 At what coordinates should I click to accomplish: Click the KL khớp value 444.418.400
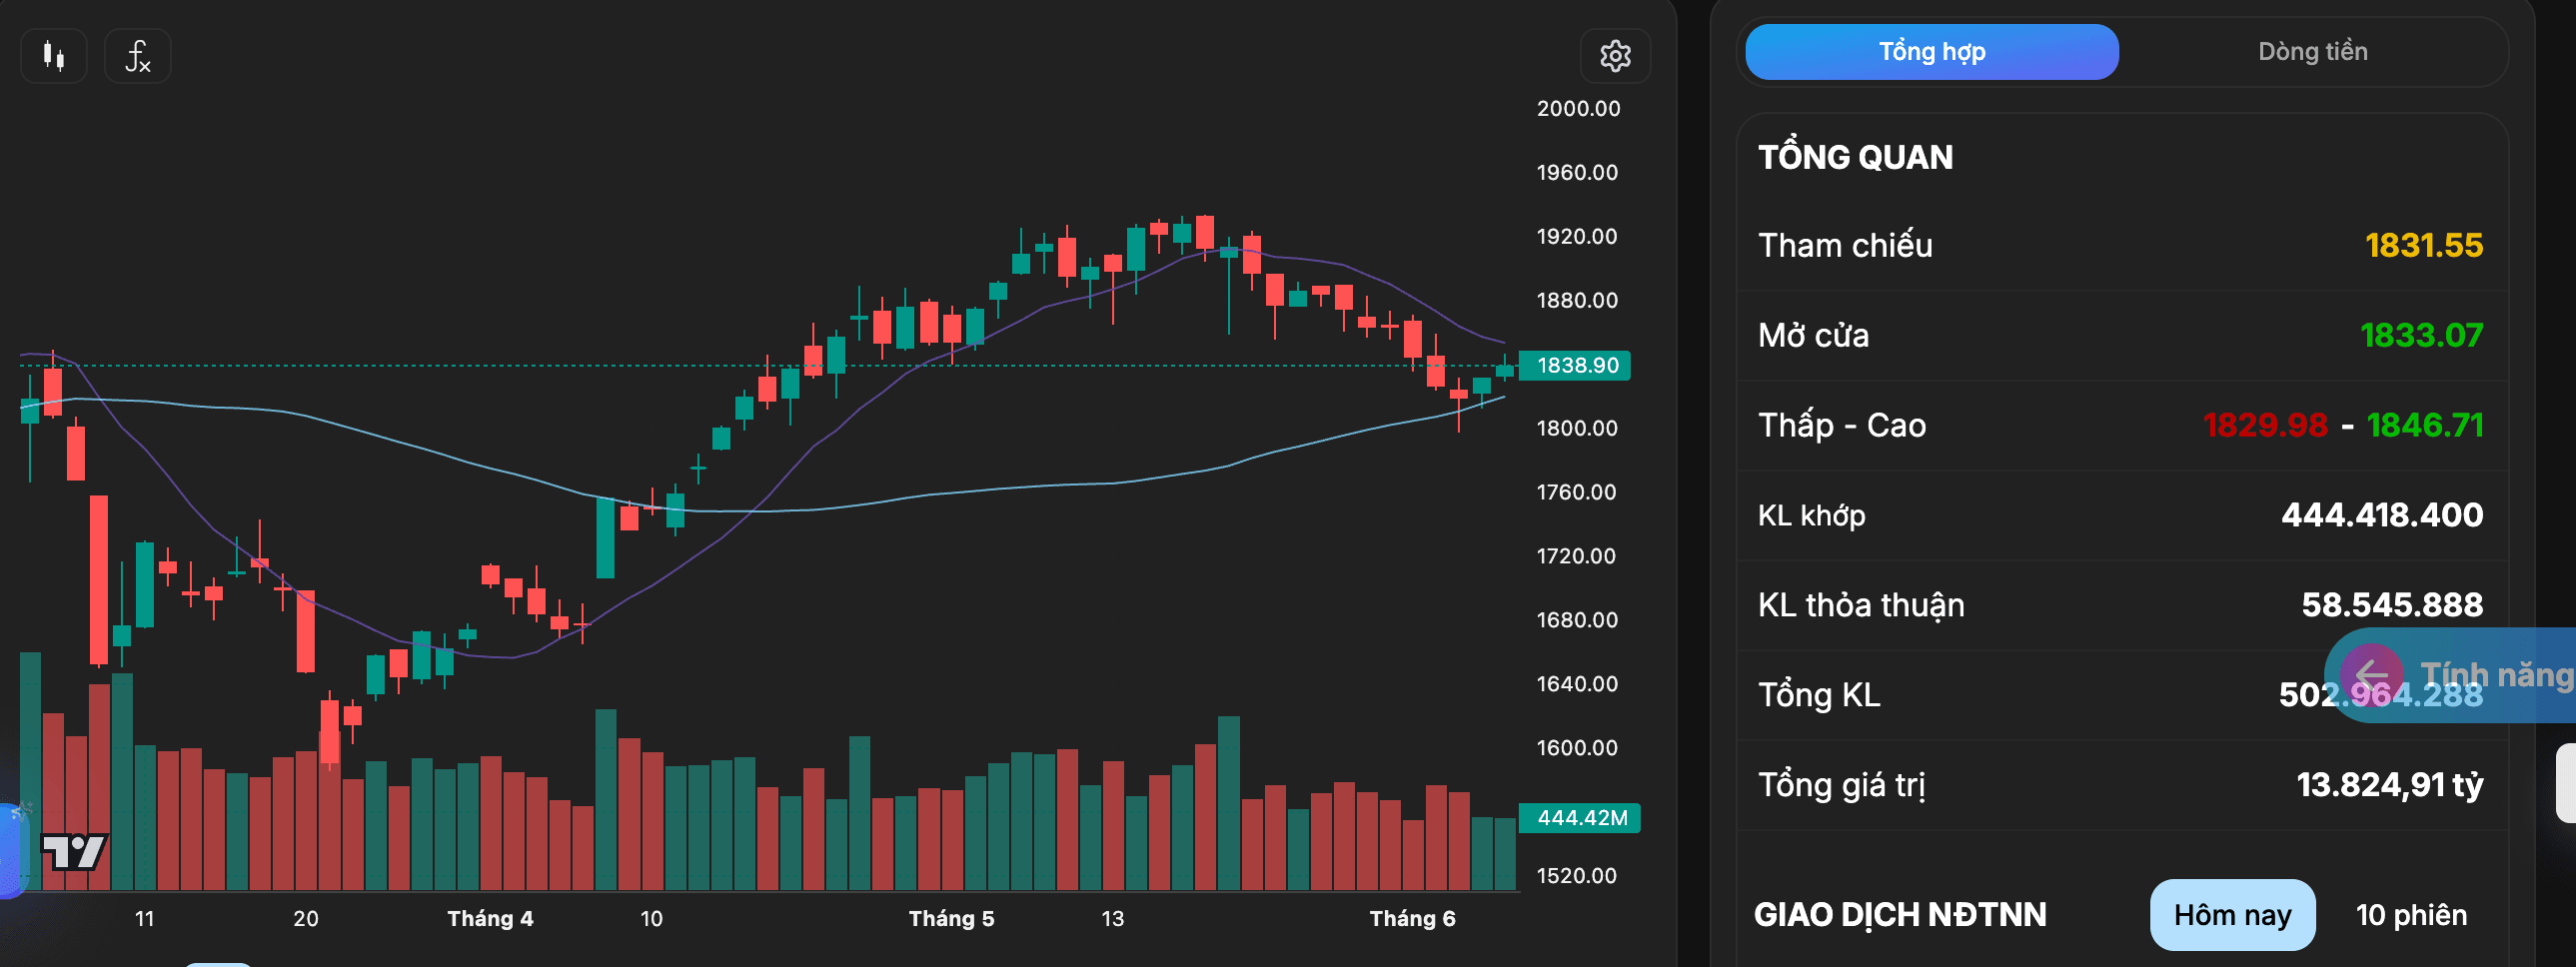(x=2382, y=515)
